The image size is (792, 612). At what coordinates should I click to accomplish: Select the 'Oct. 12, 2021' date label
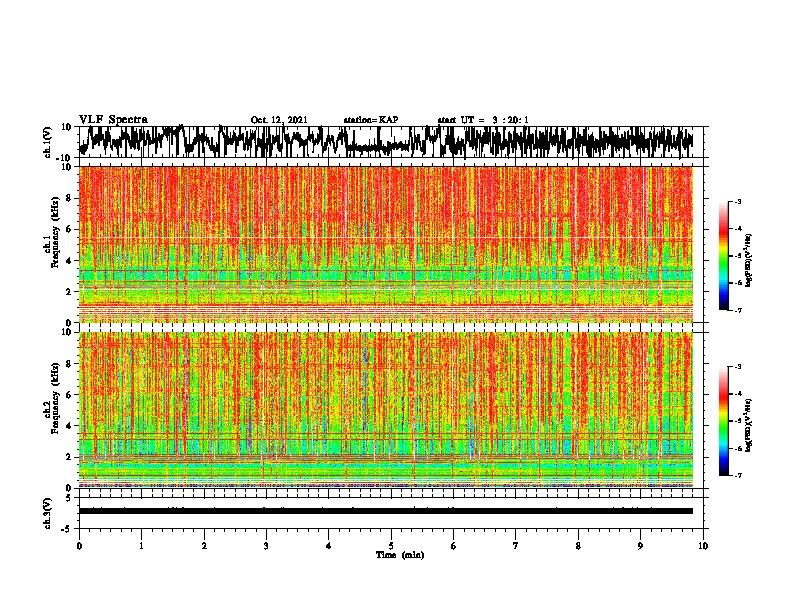(x=279, y=120)
